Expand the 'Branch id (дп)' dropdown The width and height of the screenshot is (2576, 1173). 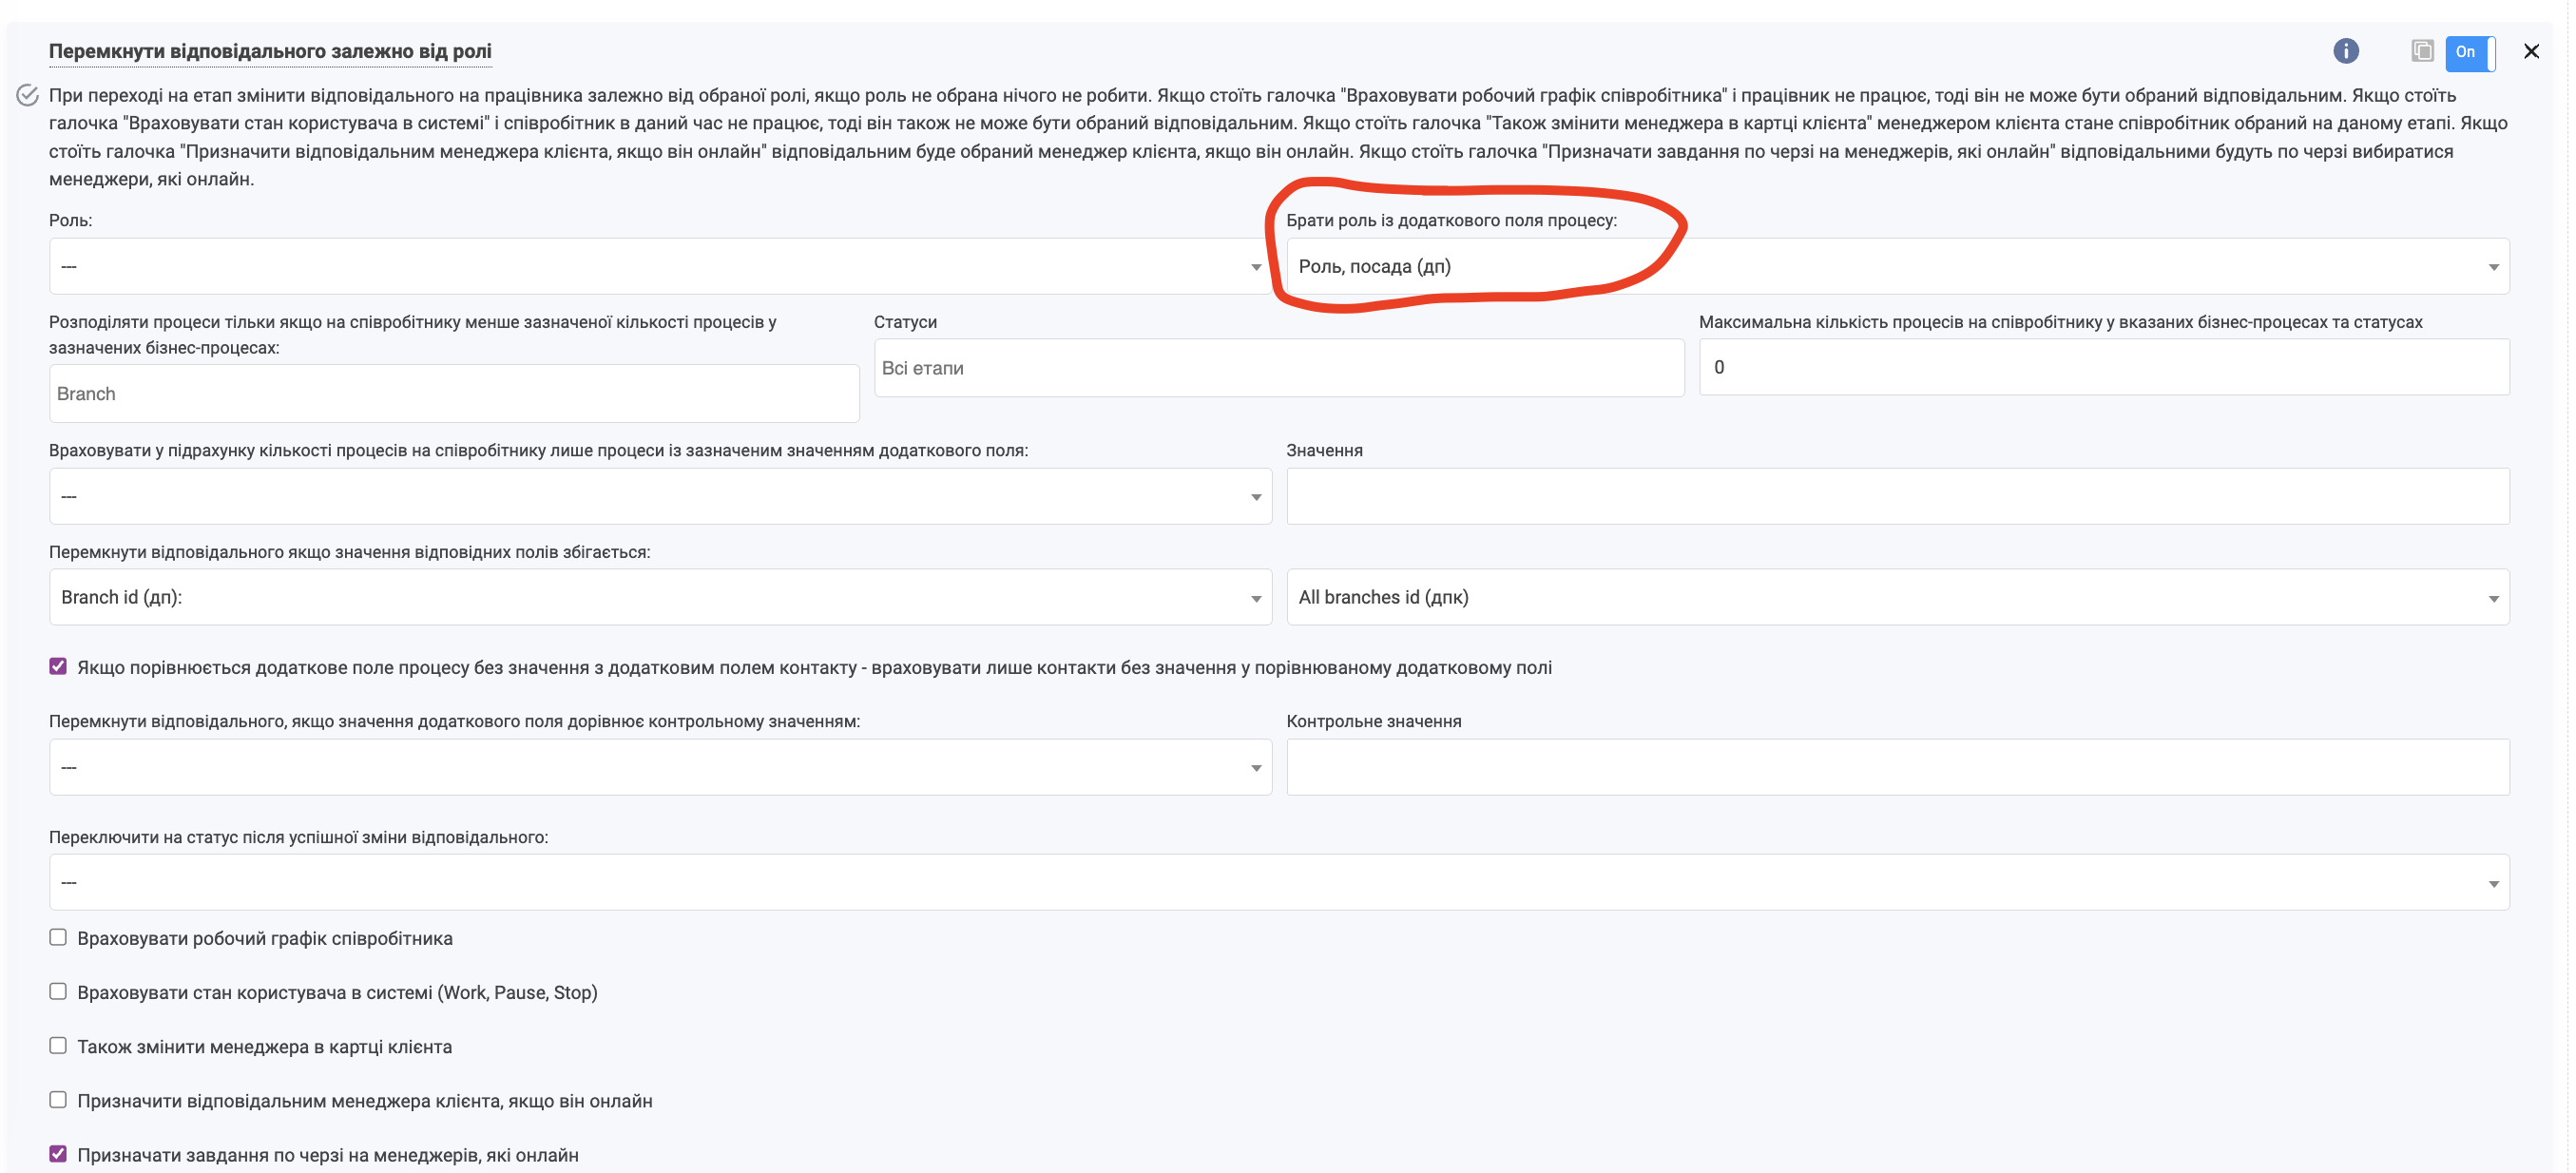pos(660,597)
